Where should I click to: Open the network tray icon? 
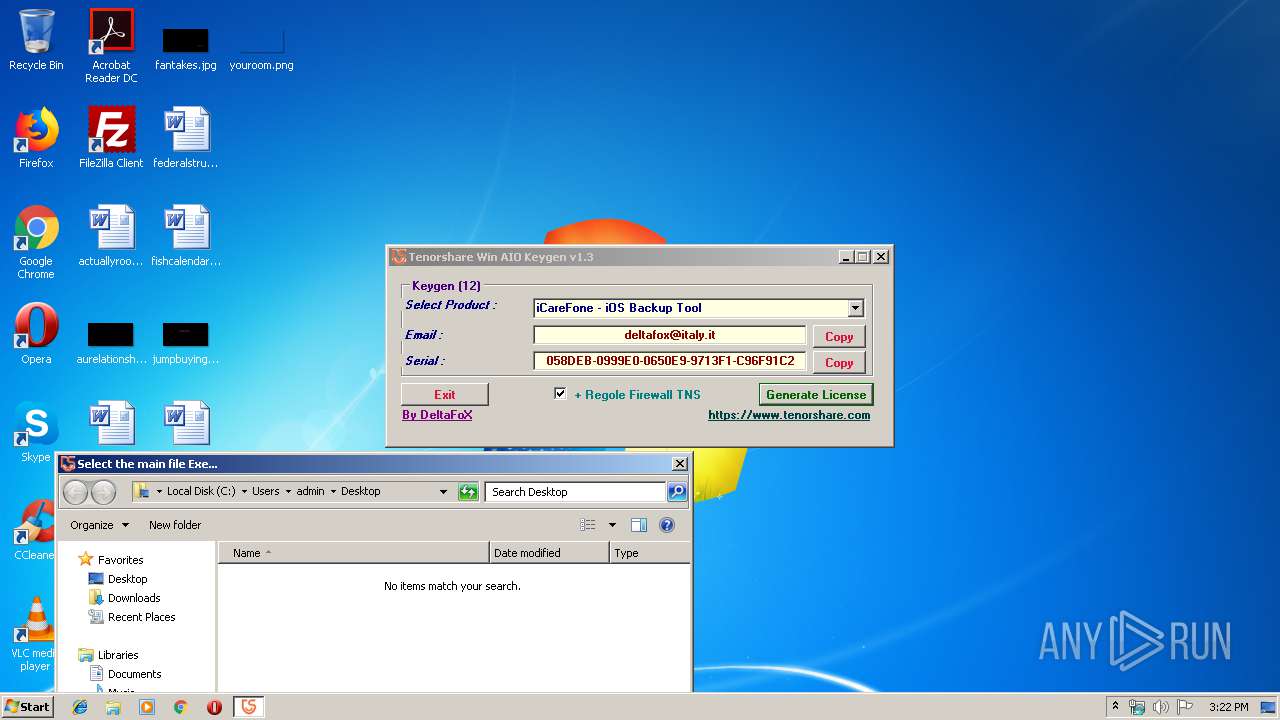tap(1137, 707)
